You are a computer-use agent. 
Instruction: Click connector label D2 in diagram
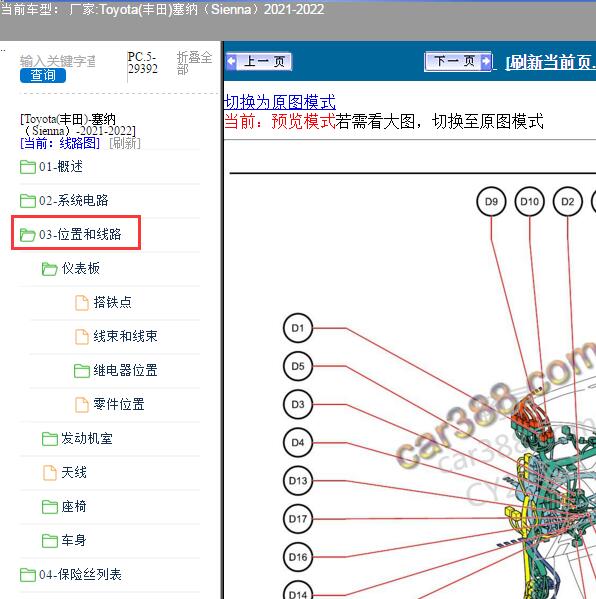[568, 201]
